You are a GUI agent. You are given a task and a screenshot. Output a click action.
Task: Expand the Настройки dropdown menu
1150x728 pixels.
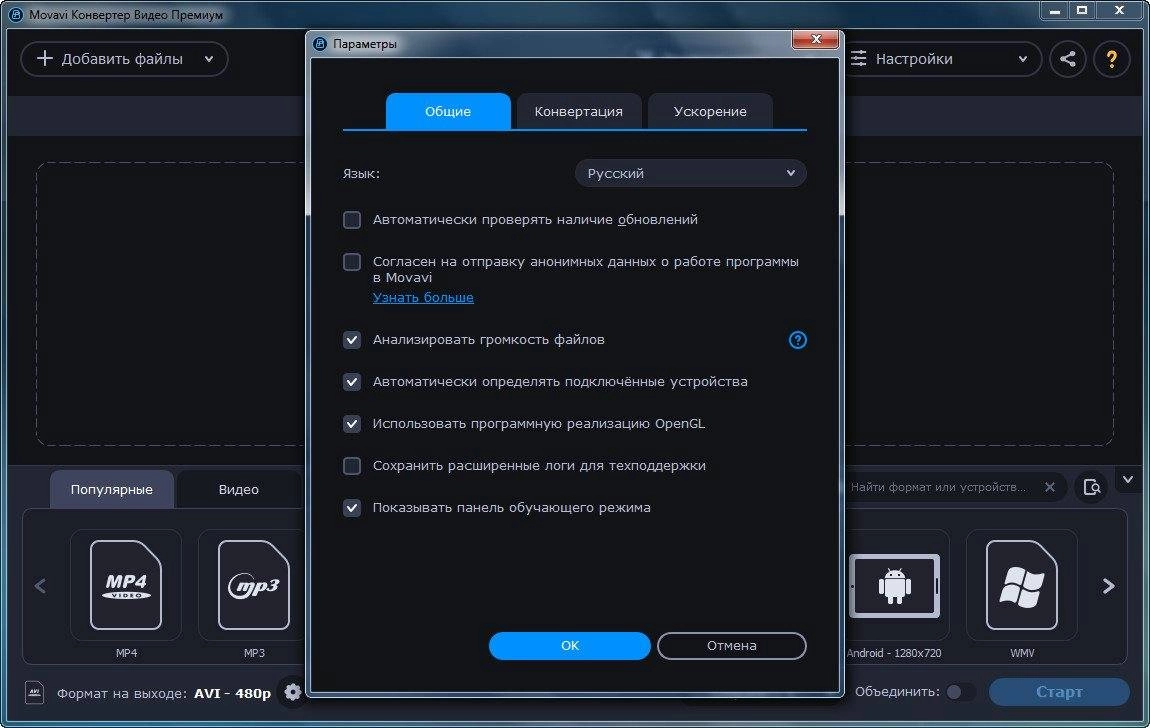[1022, 59]
